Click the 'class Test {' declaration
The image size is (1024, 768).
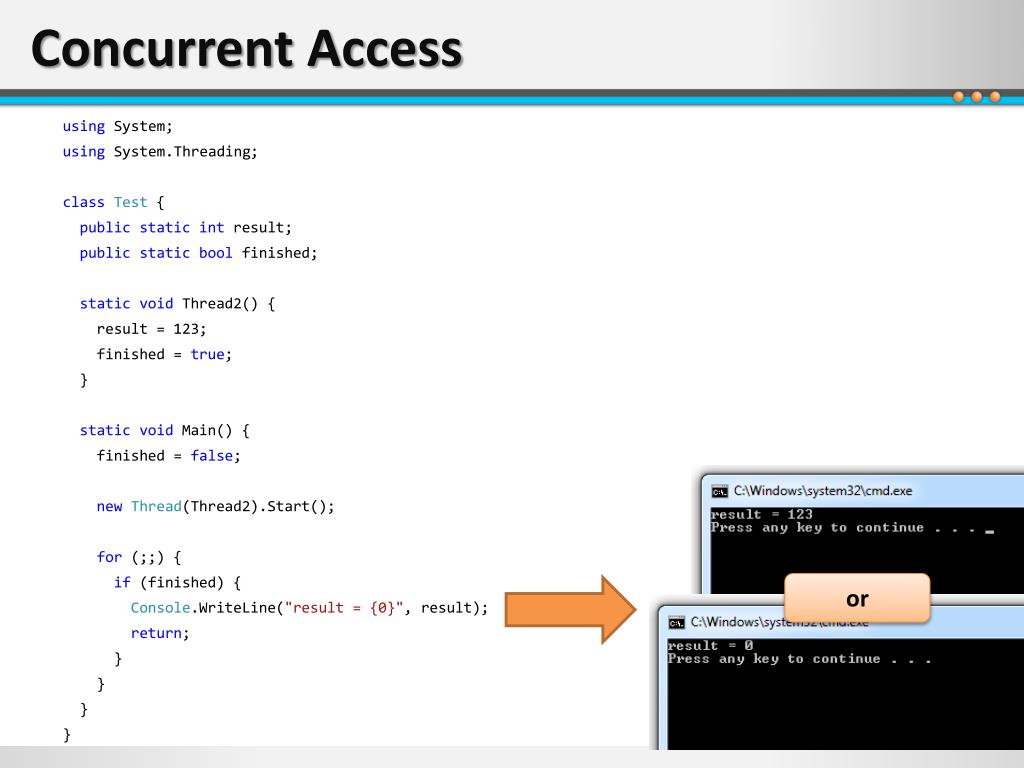coord(113,202)
